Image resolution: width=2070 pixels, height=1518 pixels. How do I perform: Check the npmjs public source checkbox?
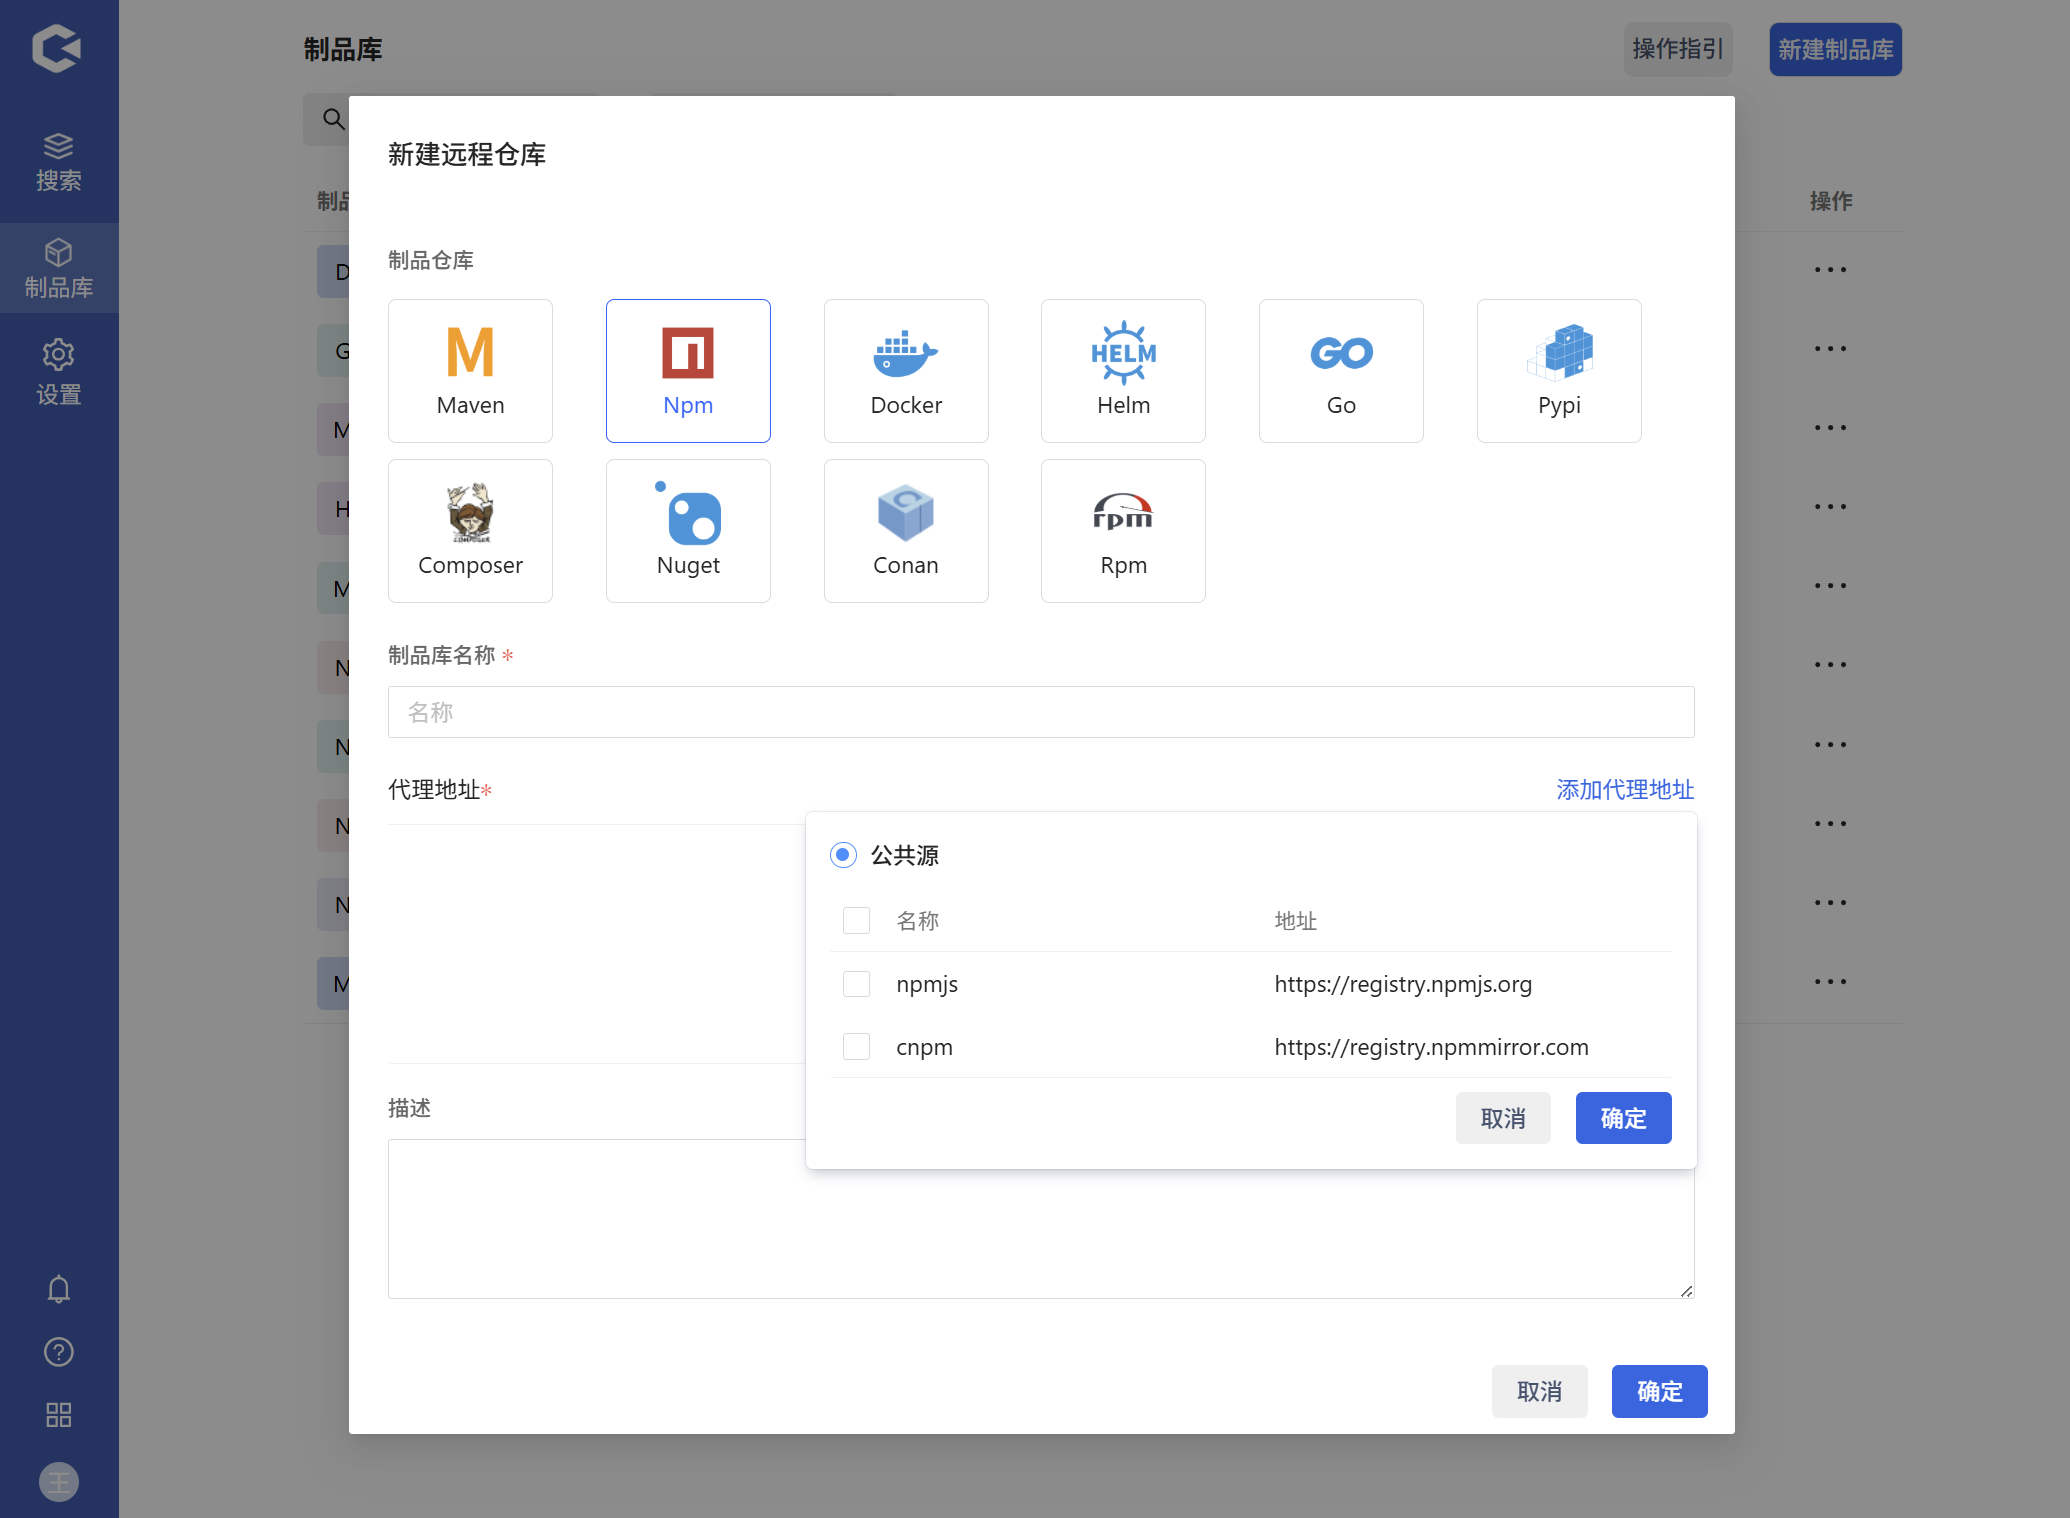[856, 984]
